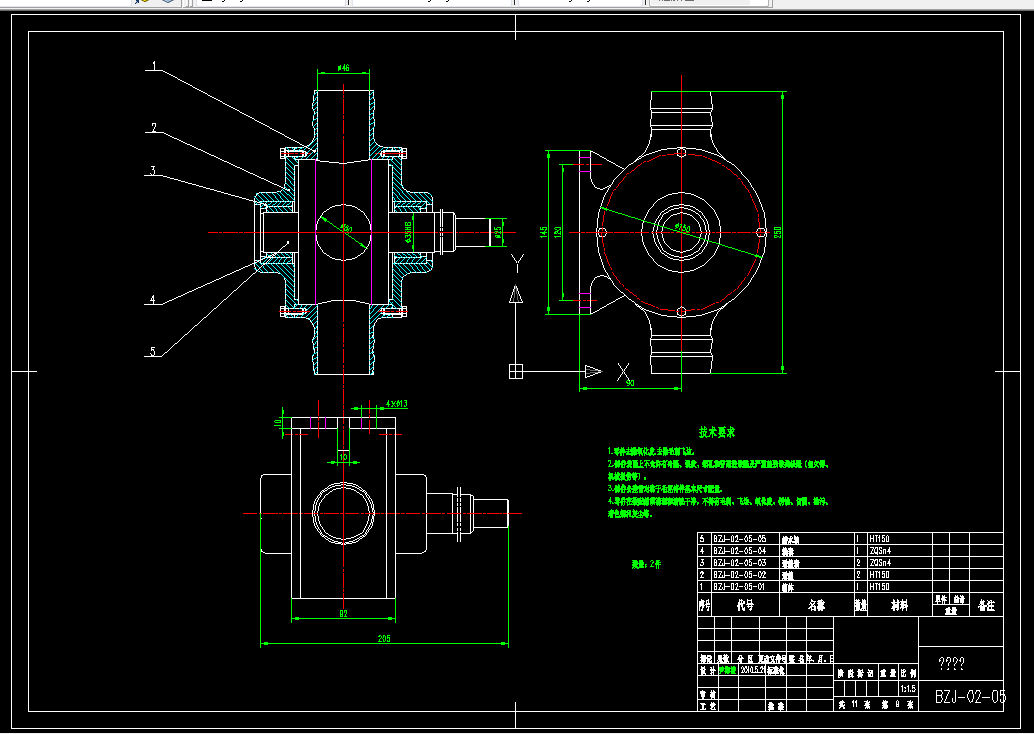Click the UCS icon X axis label
The height and width of the screenshot is (734, 1034).
click(x=623, y=372)
